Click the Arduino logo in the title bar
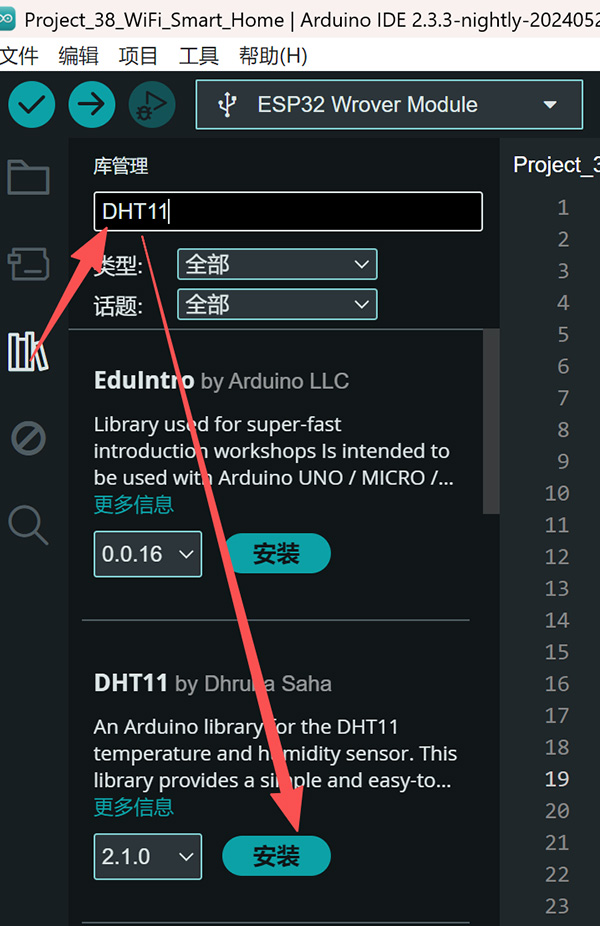 7,19
